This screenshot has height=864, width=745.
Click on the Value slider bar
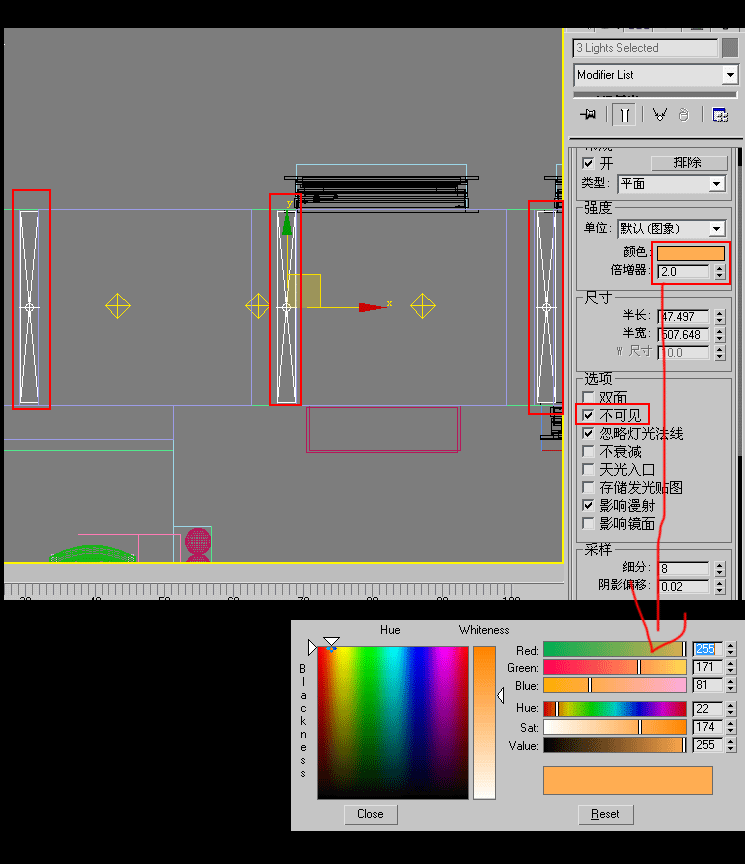tap(615, 745)
